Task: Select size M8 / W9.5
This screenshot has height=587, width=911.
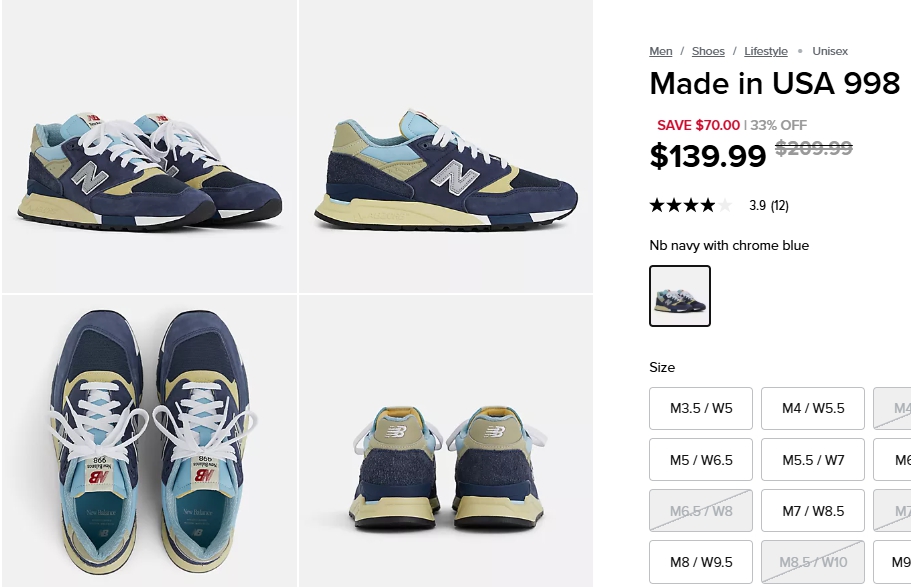Action: pos(701,562)
